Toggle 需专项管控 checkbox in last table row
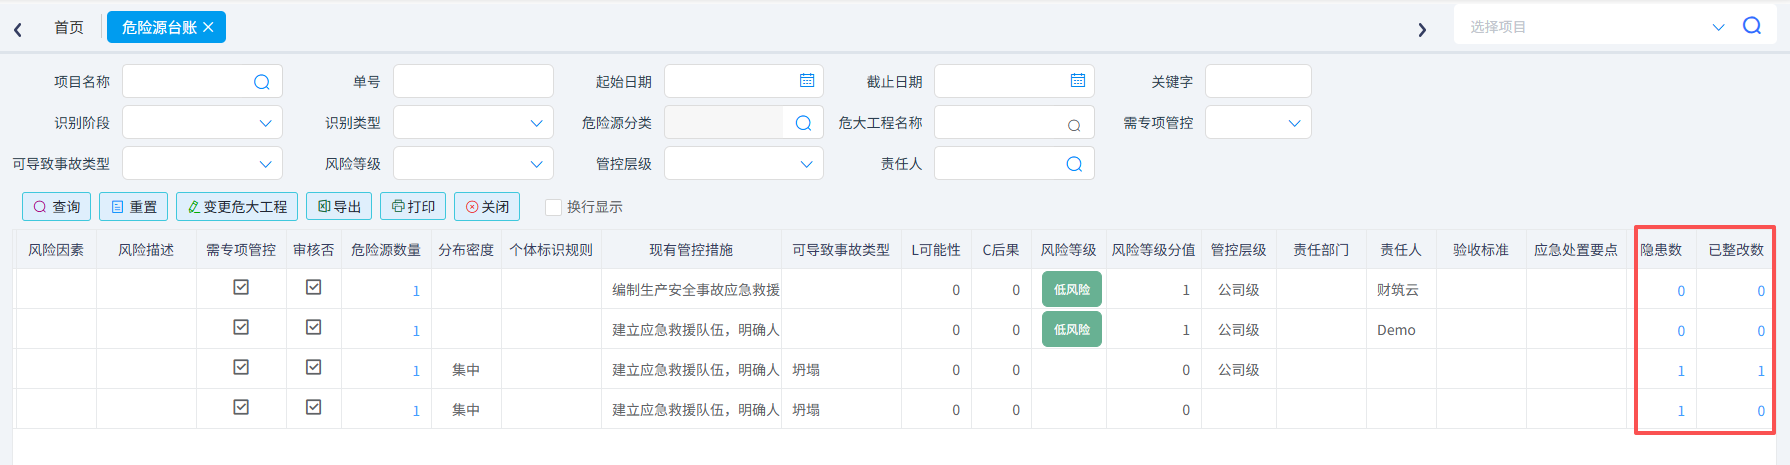The height and width of the screenshot is (465, 1790). pos(241,407)
